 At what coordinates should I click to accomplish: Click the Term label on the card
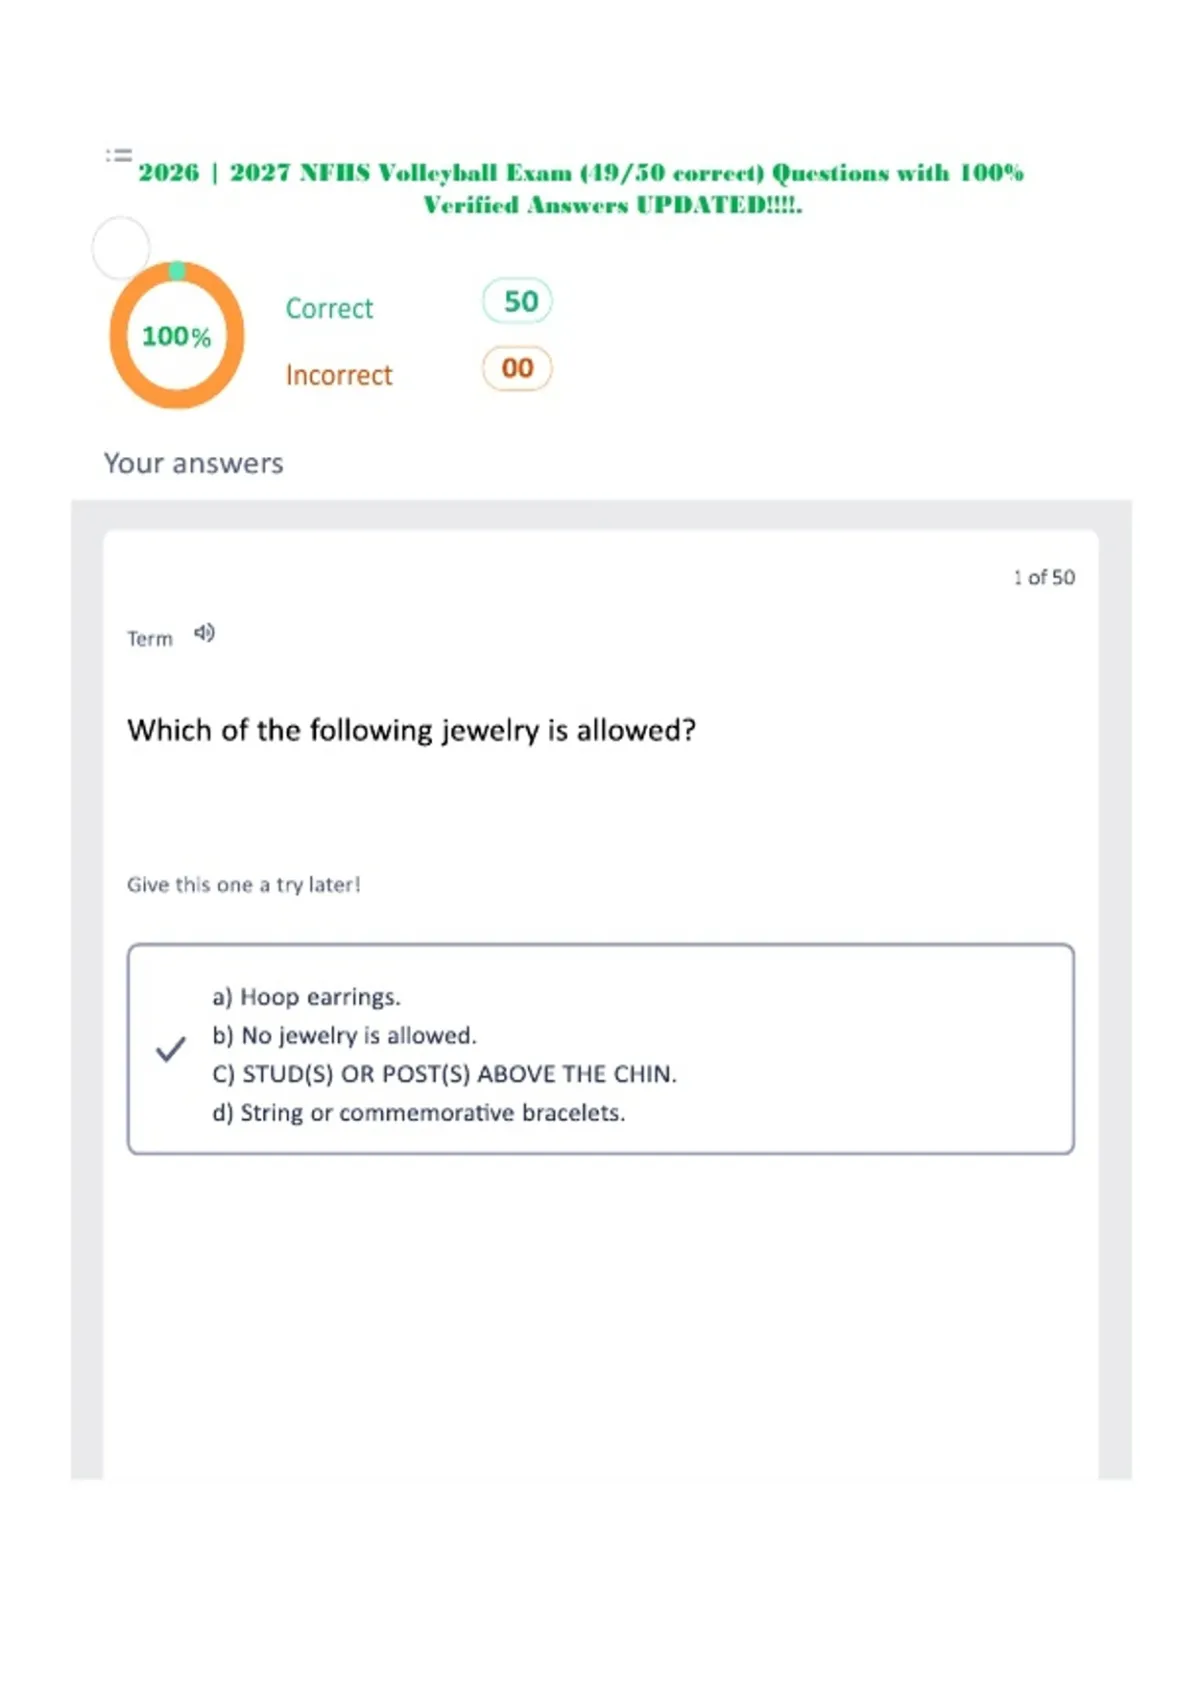(x=150, y=638)
